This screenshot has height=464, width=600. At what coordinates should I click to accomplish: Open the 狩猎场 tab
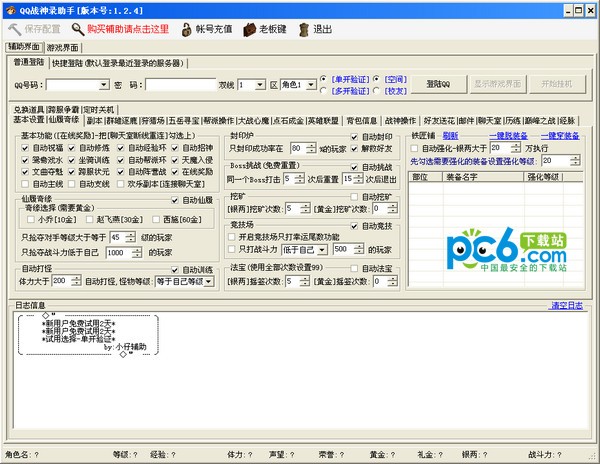click(x=153, y=121)
